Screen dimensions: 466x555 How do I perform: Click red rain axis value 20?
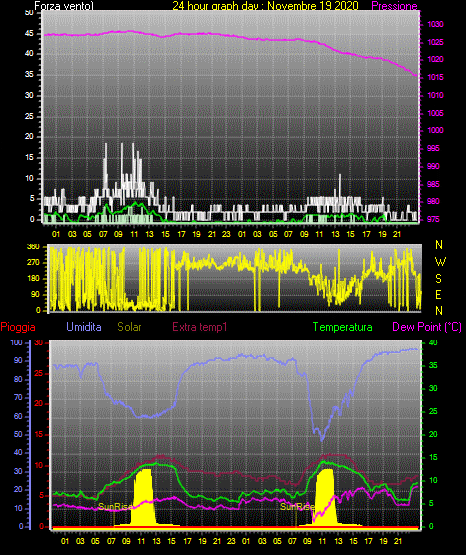point(39,404)
